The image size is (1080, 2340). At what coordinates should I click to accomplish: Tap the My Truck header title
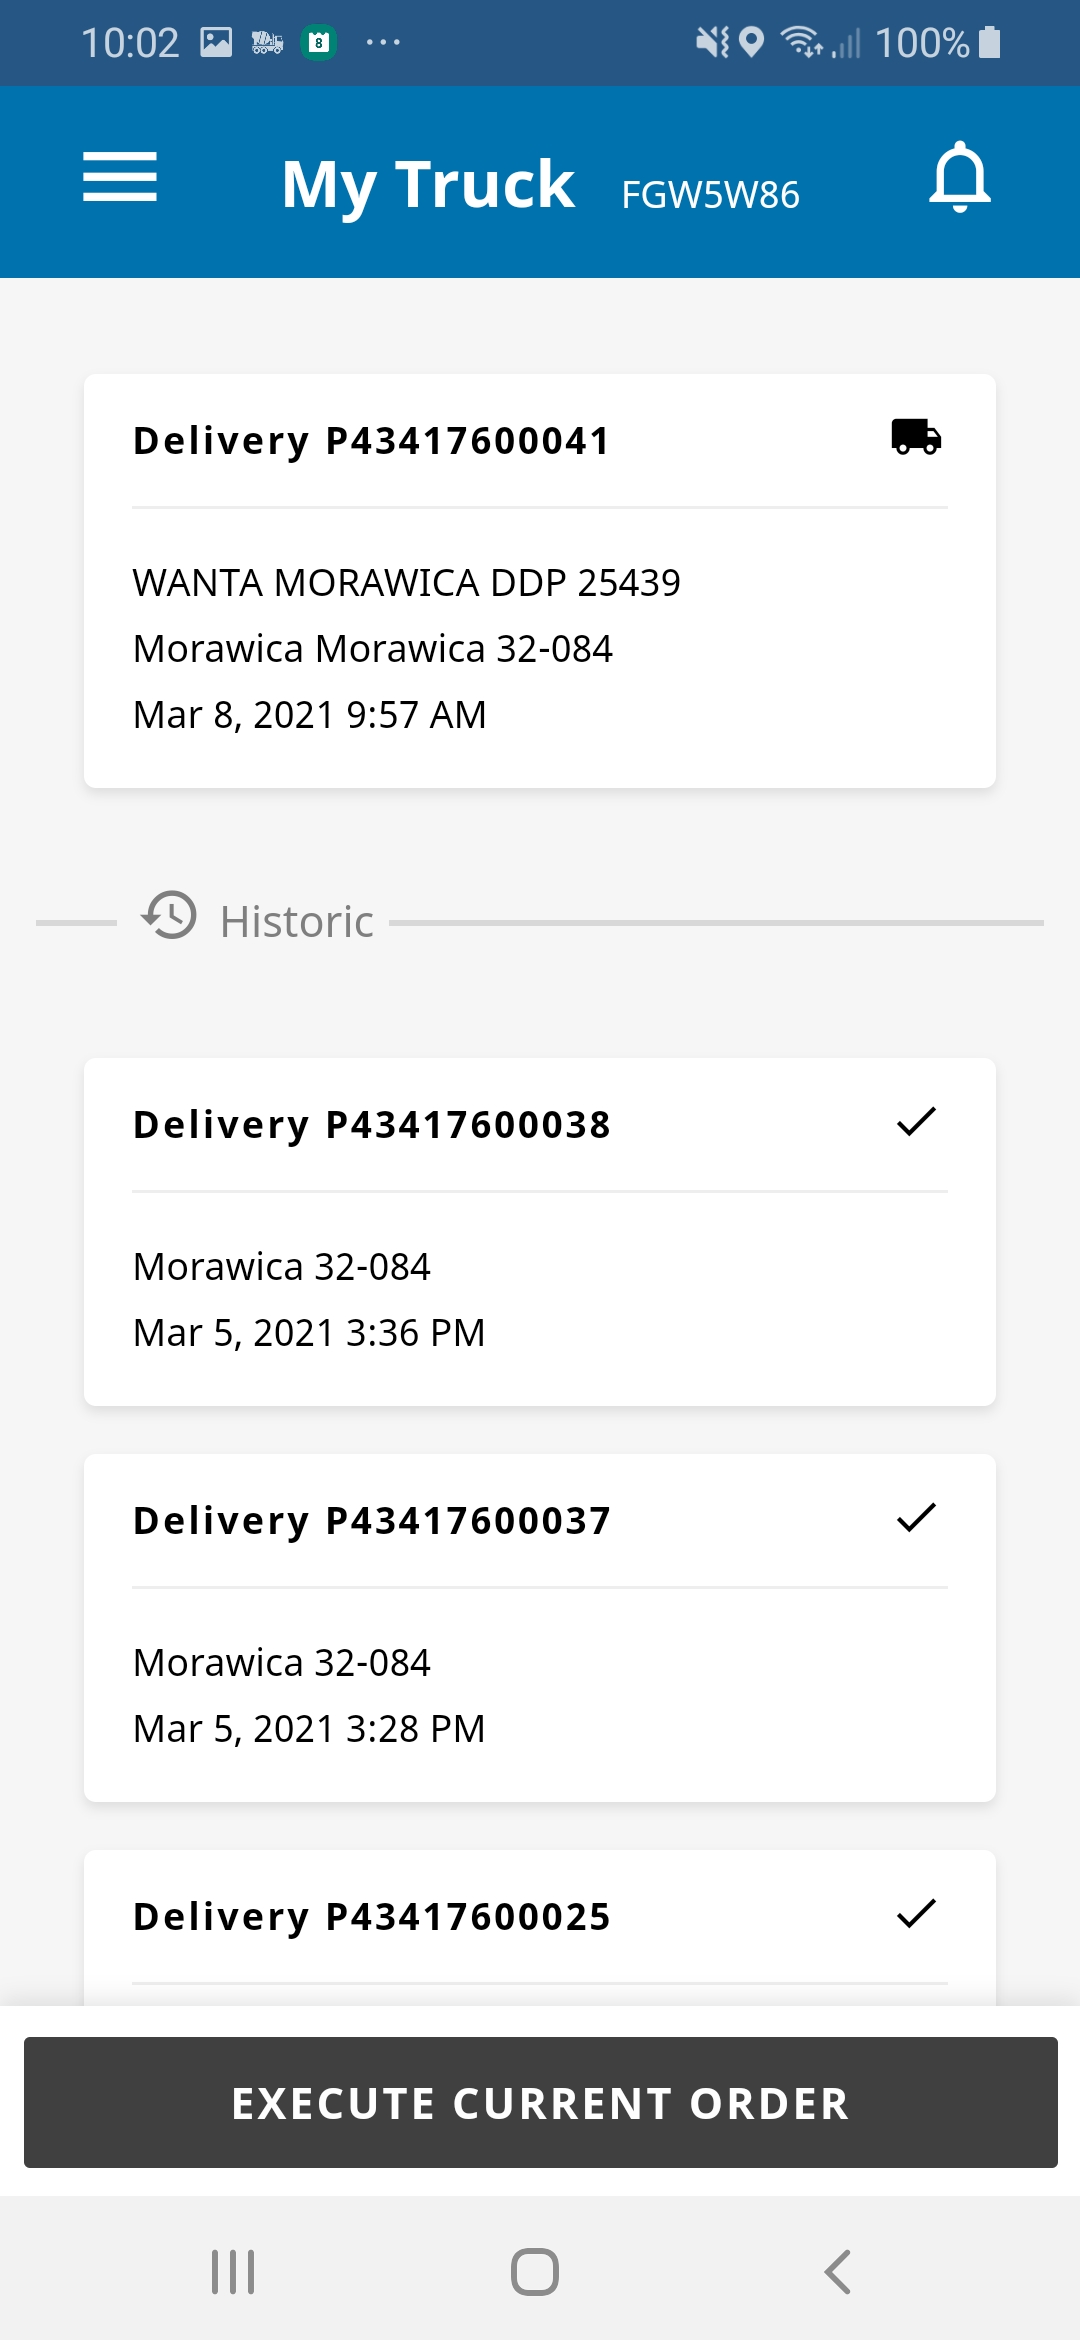coord(428,184)
